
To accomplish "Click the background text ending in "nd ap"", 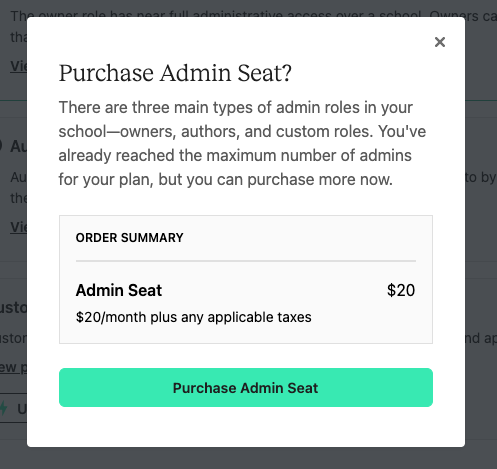I will click(x=480, y=338).
